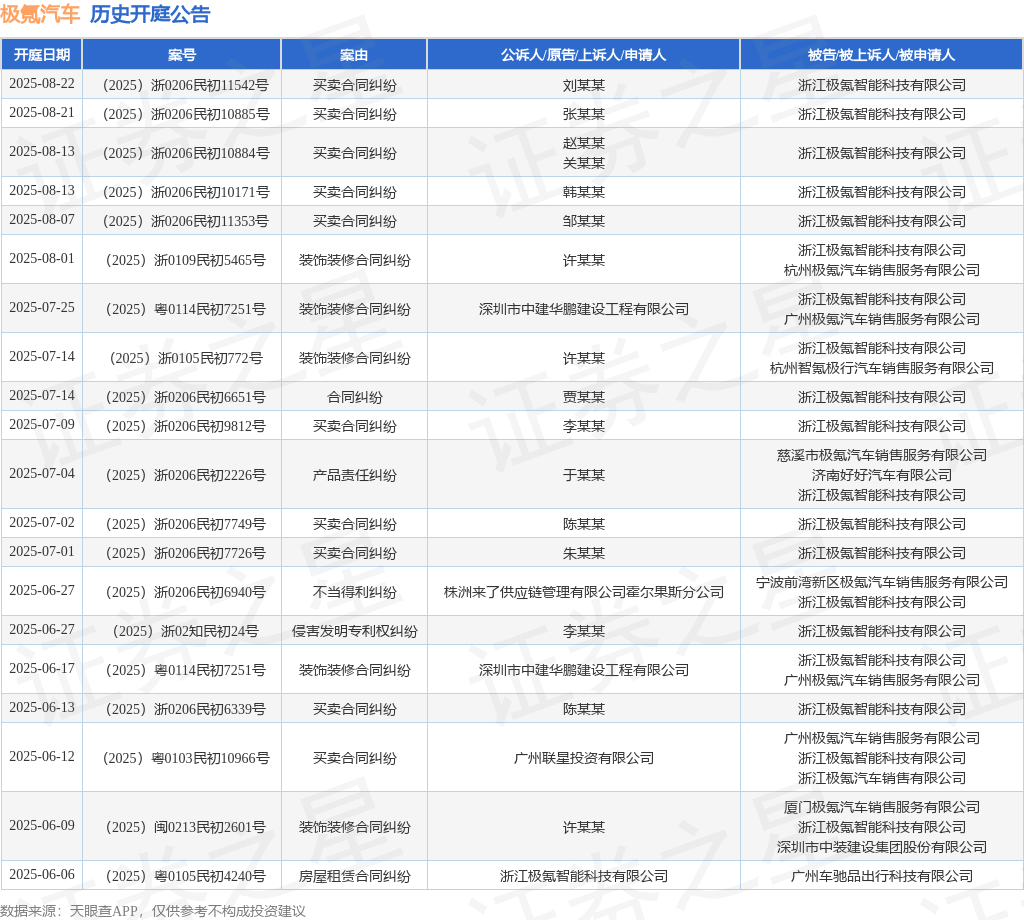Click the 合同纠纷 cause cell
The image size is (1024, 920).
click(355, 397)
